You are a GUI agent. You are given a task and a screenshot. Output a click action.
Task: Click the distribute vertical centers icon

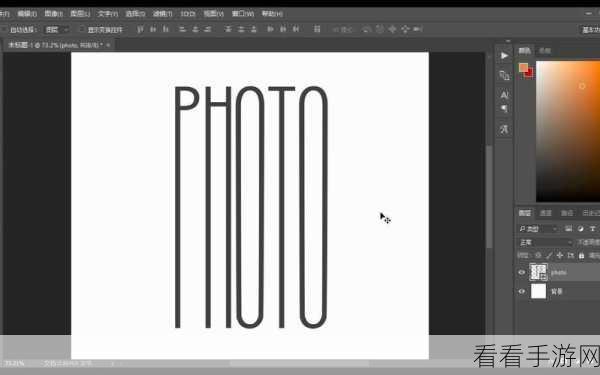pos(241,29)
